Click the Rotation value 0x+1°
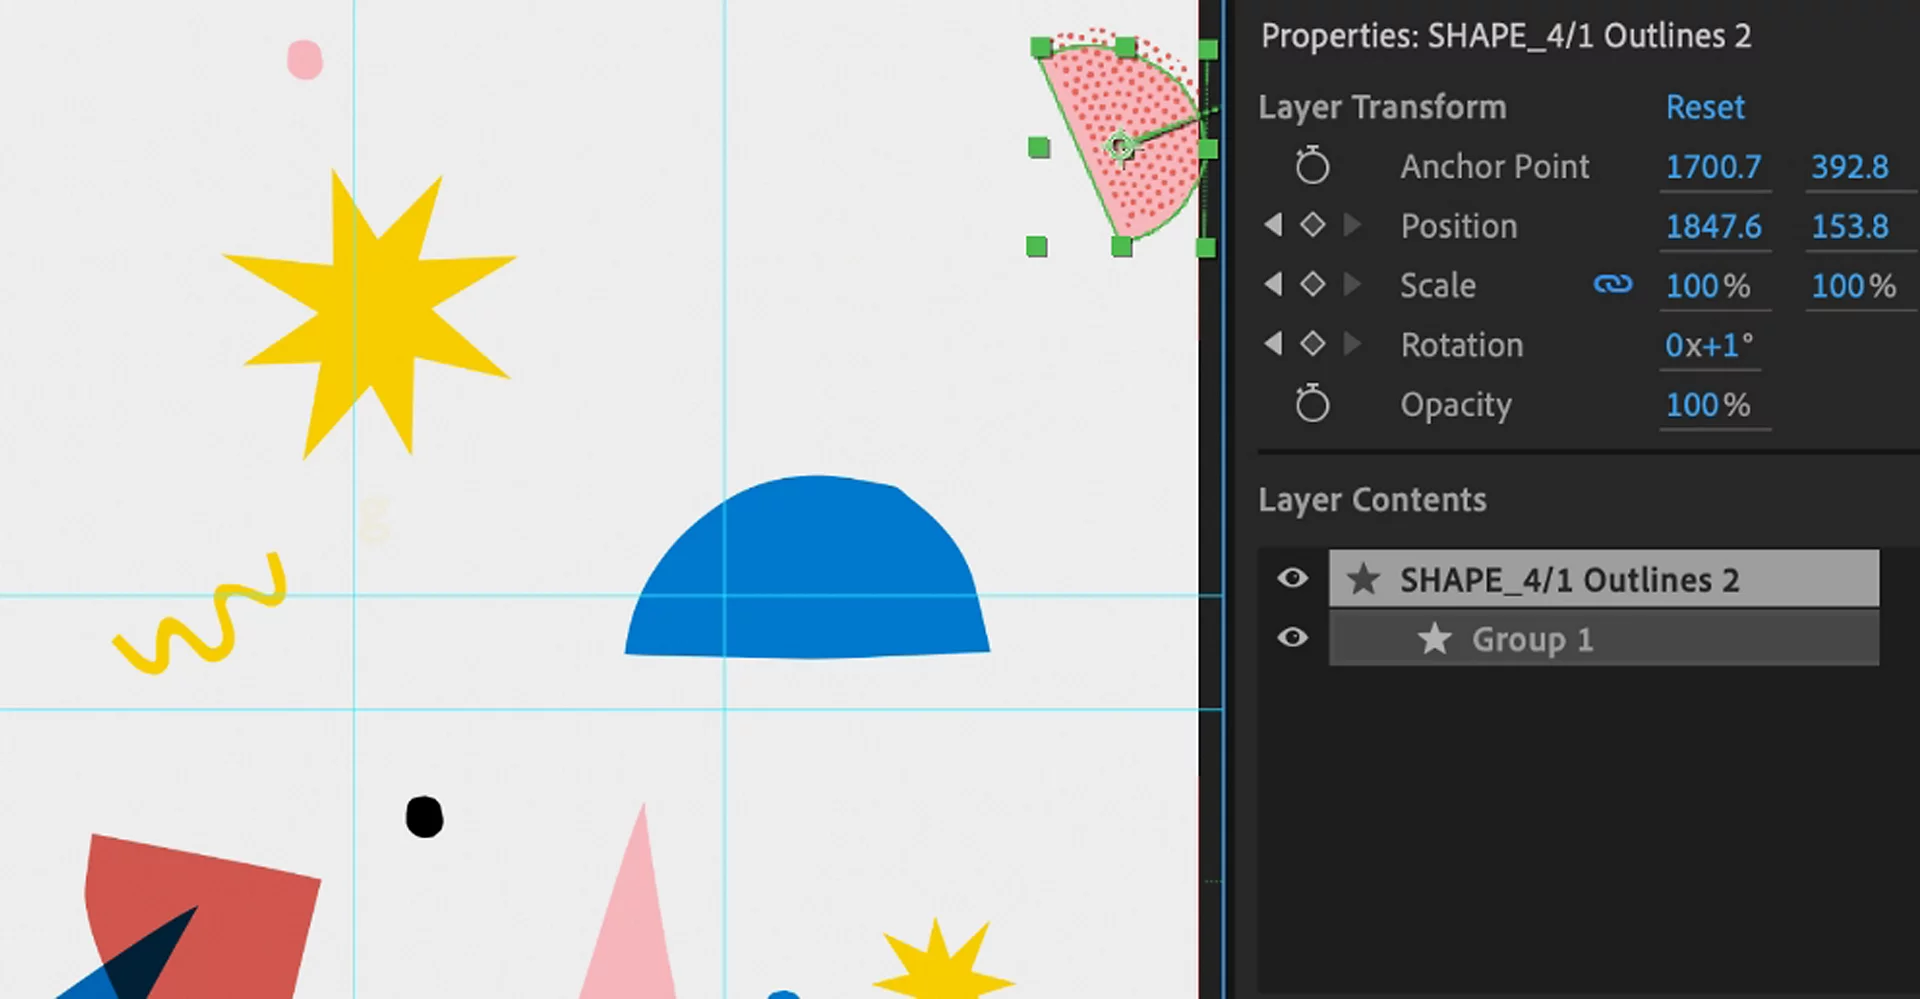 1708,346
